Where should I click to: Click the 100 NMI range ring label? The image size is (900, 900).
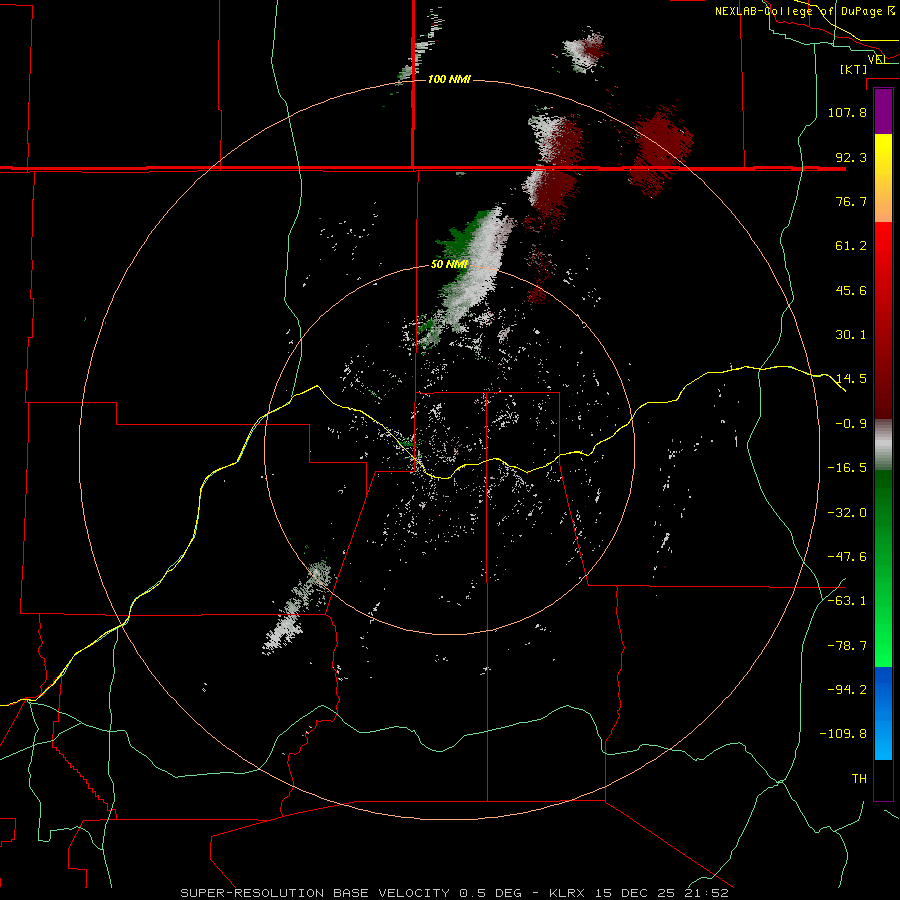tap(449, 79)
